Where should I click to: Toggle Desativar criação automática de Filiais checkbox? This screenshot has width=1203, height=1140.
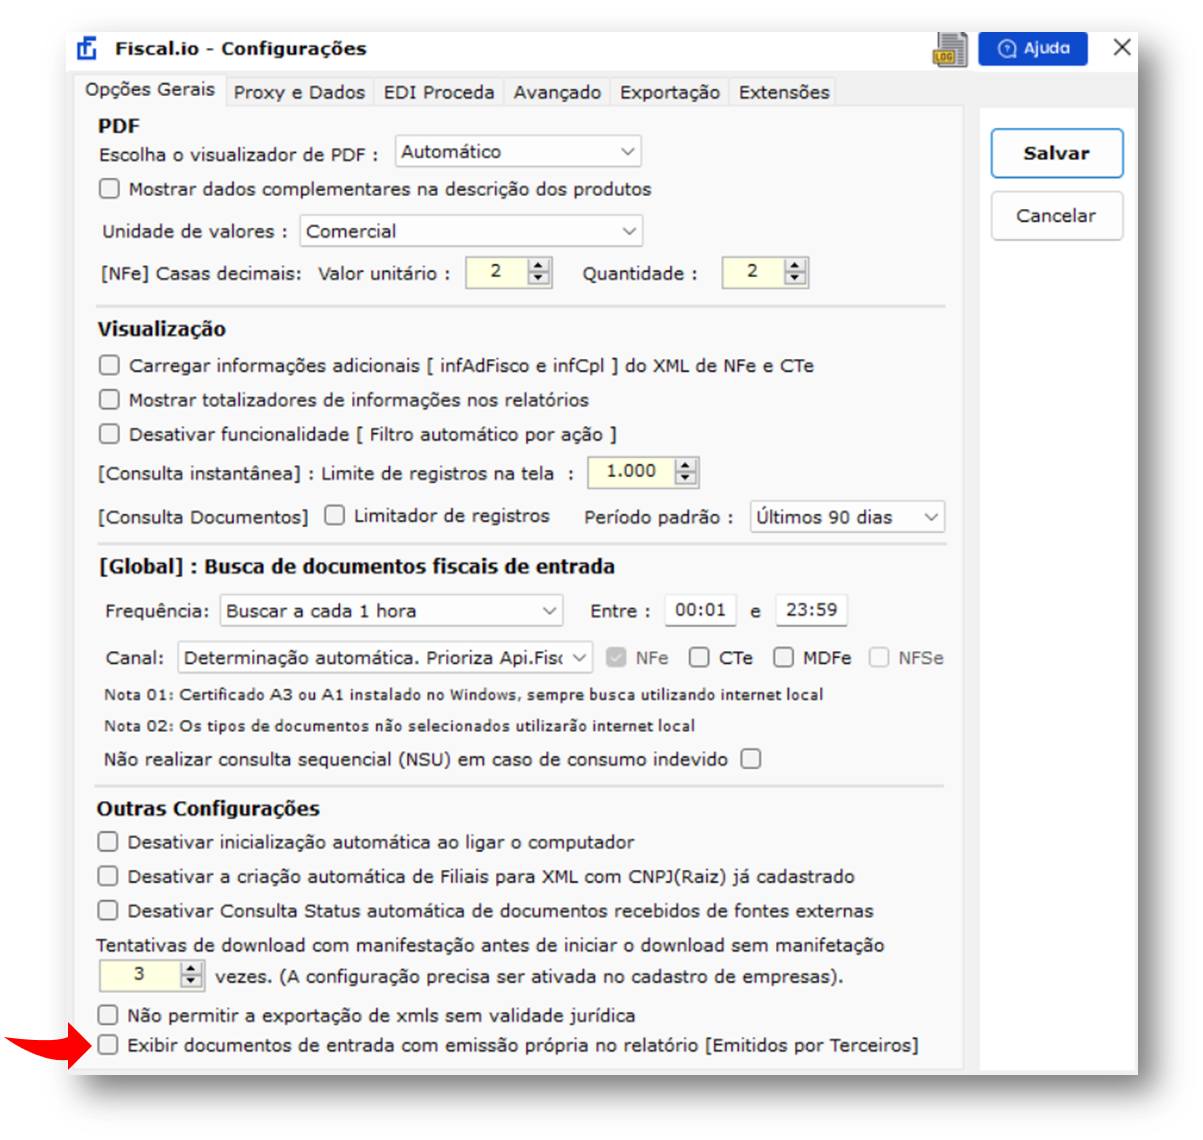[x=108, y=876]
